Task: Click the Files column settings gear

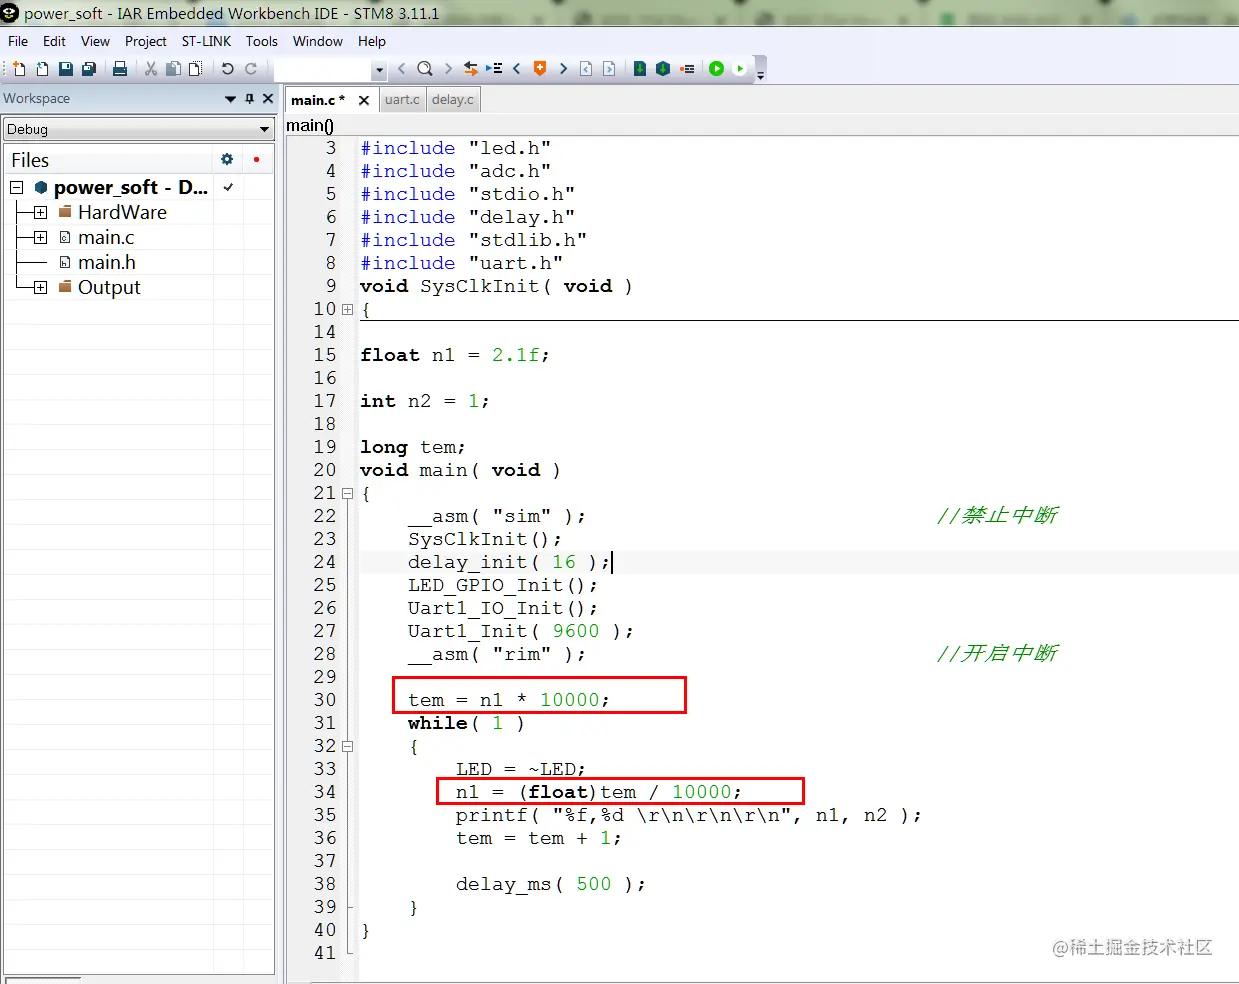Action: [x=227, y=160]
